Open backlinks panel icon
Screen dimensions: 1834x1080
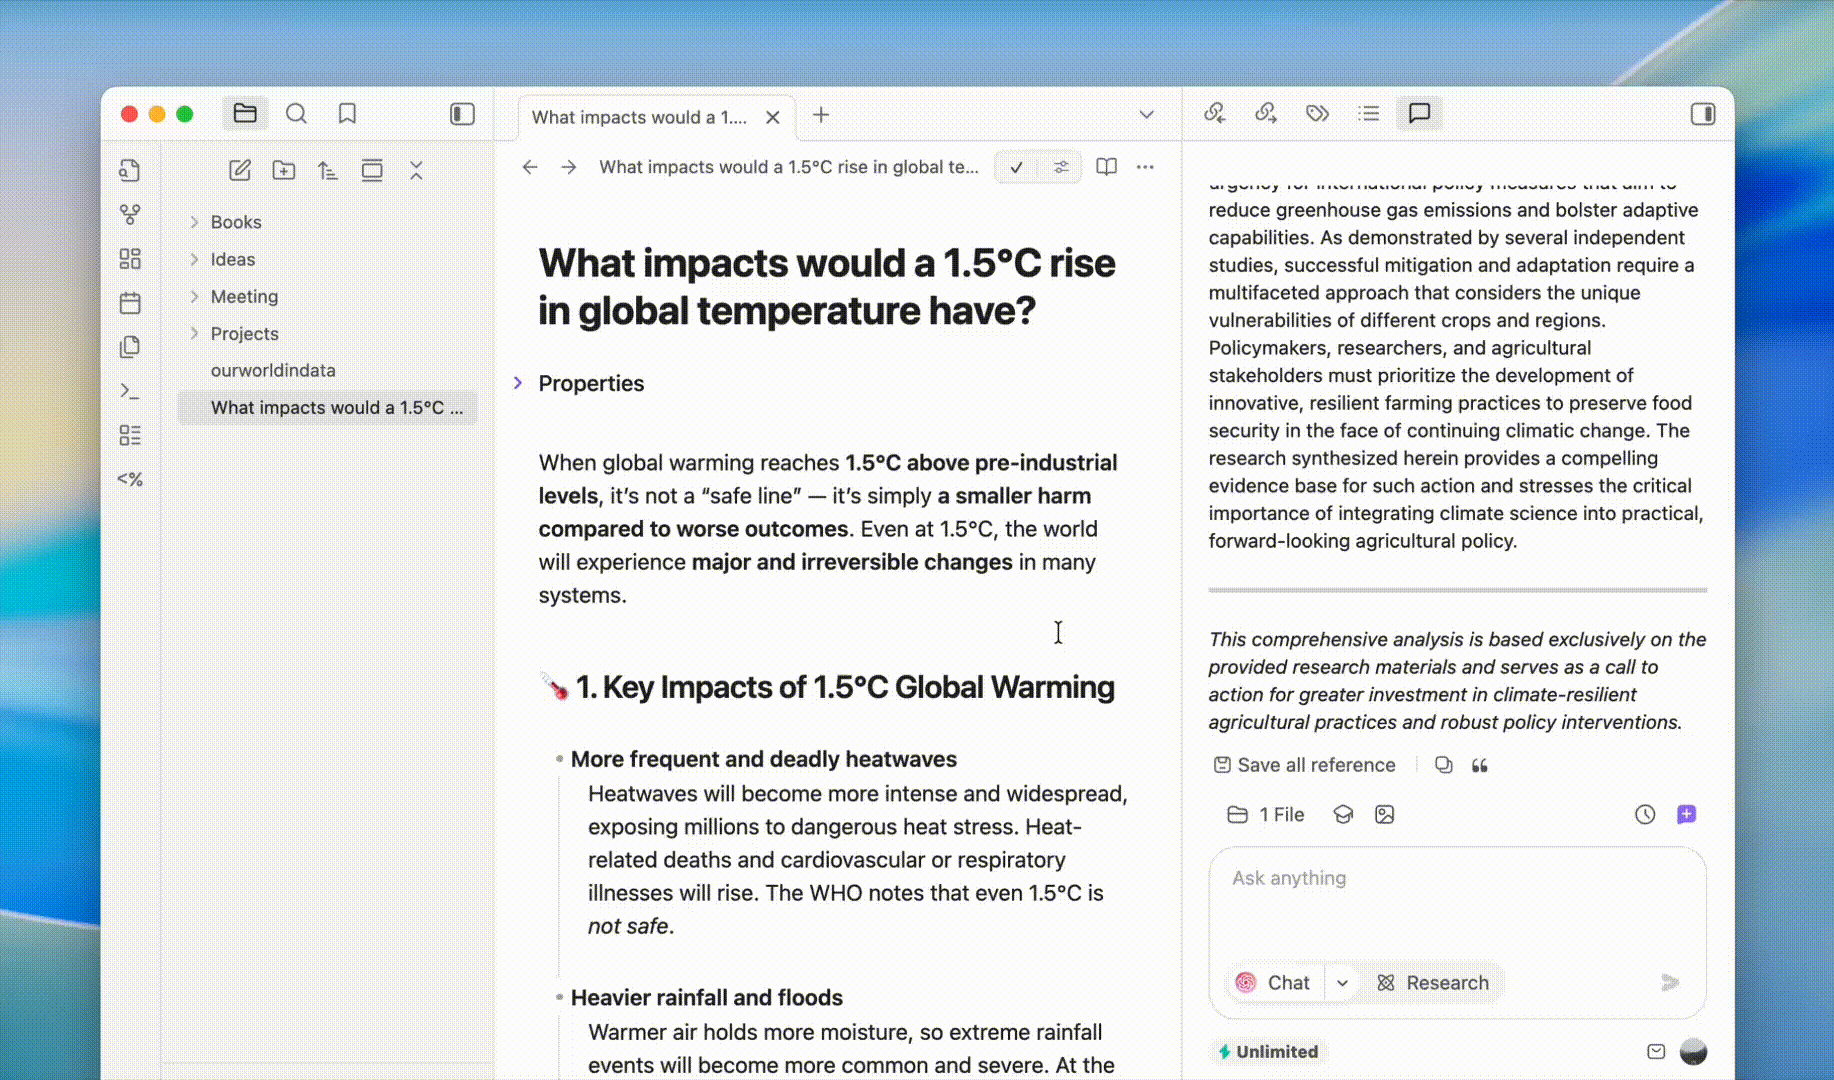pyautogui.click(x=1215, y=113)
